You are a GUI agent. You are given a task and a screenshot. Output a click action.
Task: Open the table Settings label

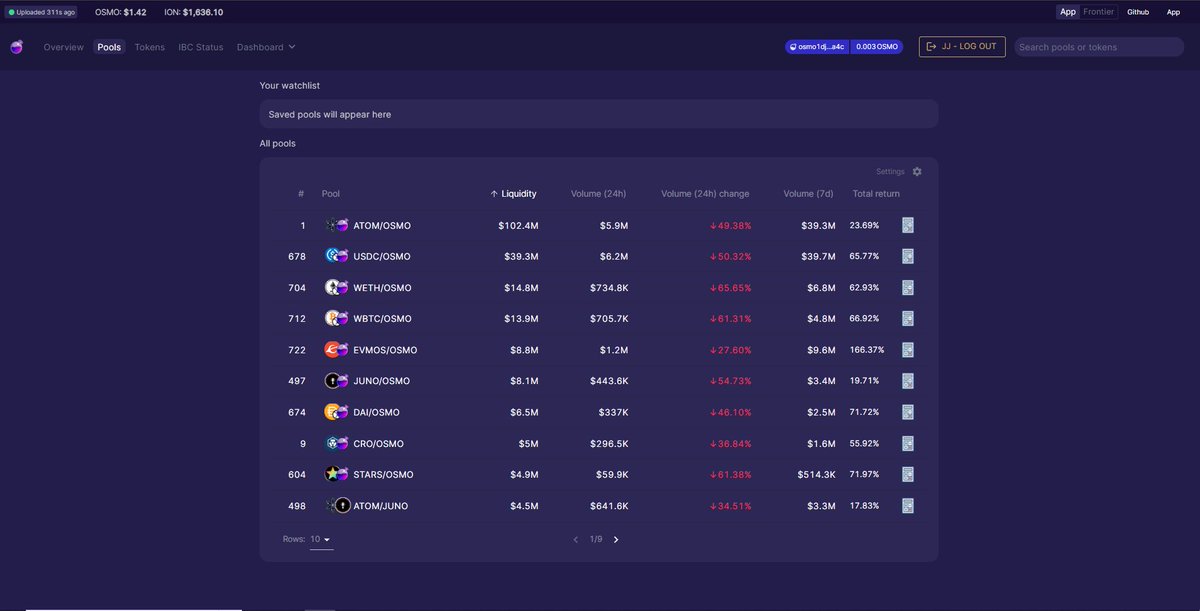[890, 172]
